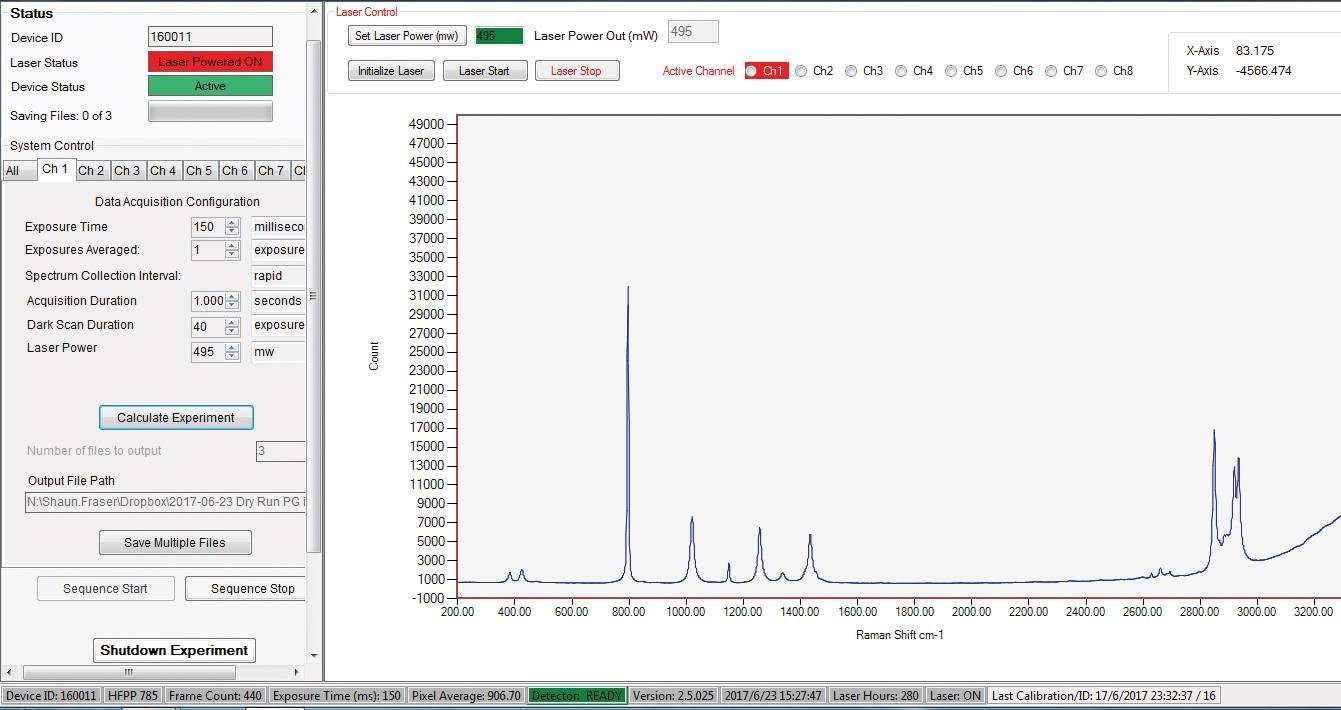Viewport: 1341px width, 710px height.
Task: Click the Acquisition Duration value field 1.000
Action: tap(208, 301)
